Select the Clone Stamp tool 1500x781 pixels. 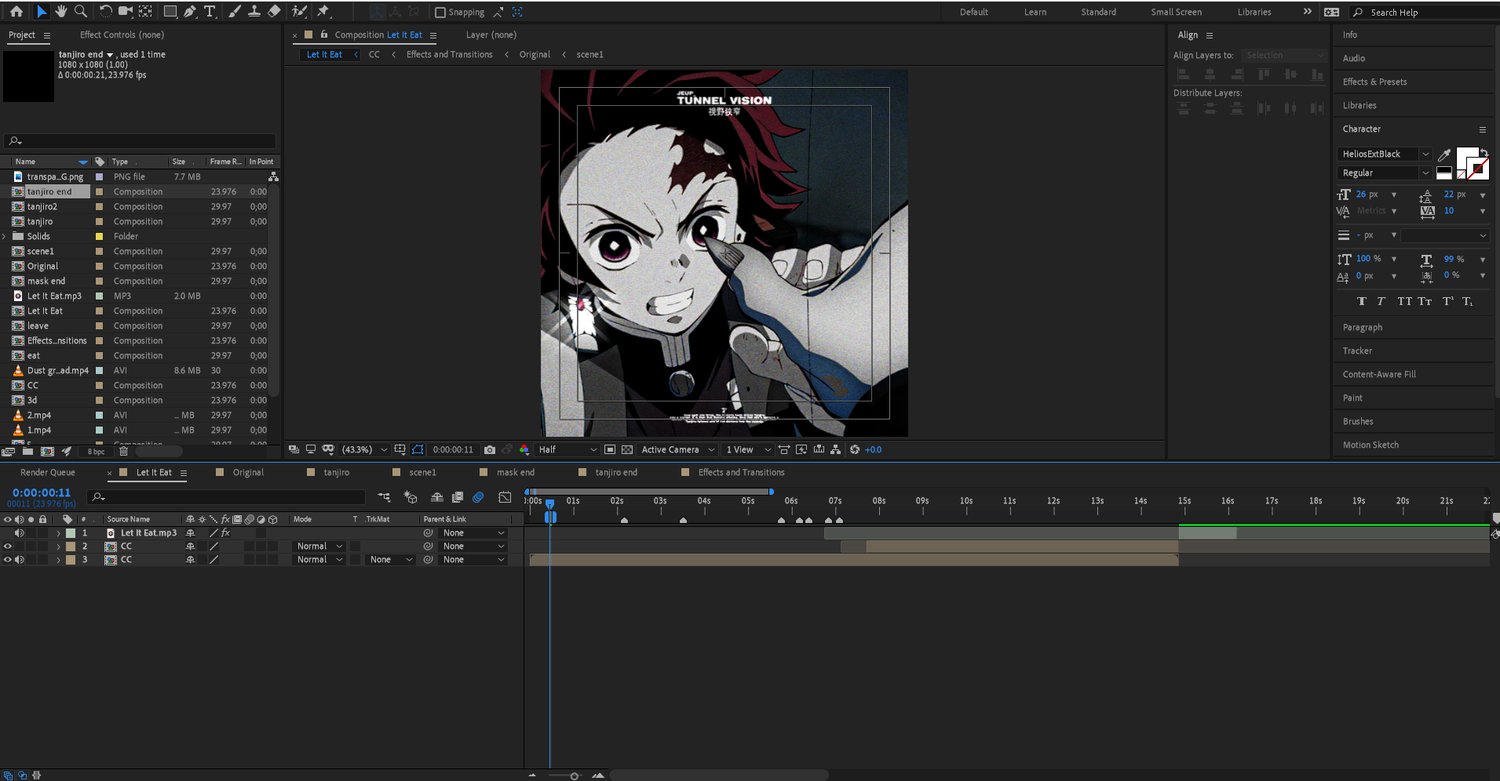click(254, 12)
